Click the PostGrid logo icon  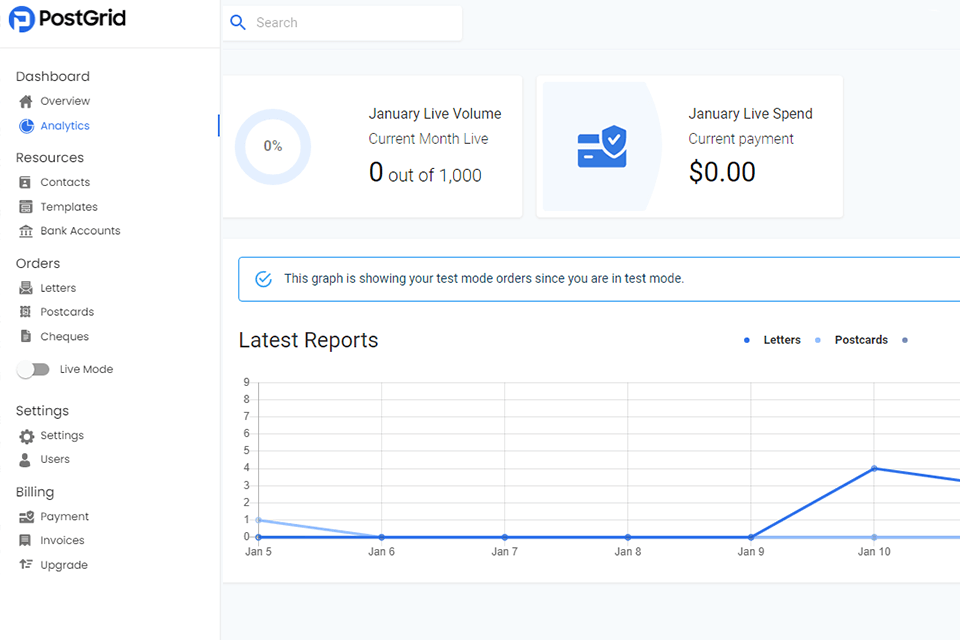[22, 19]
